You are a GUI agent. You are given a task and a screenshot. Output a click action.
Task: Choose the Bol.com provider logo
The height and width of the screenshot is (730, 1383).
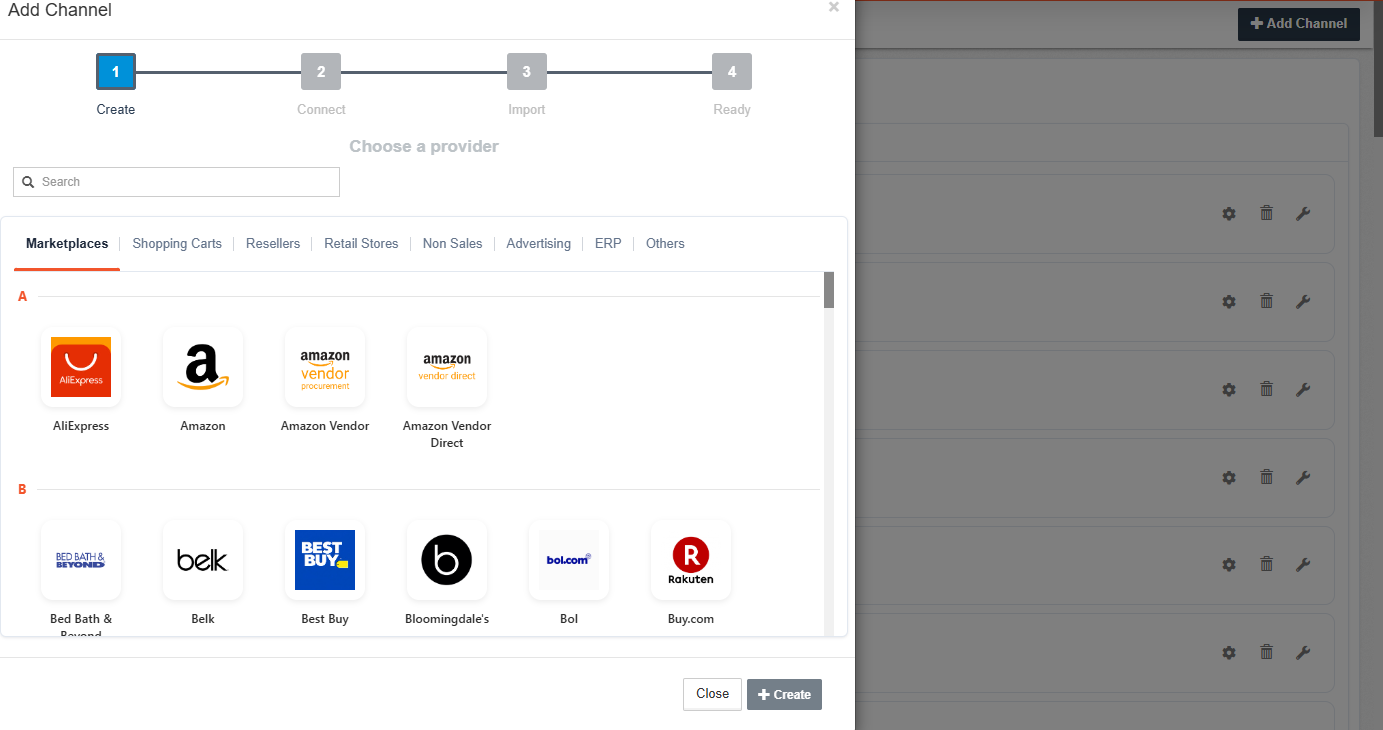(x=569, y=560)
